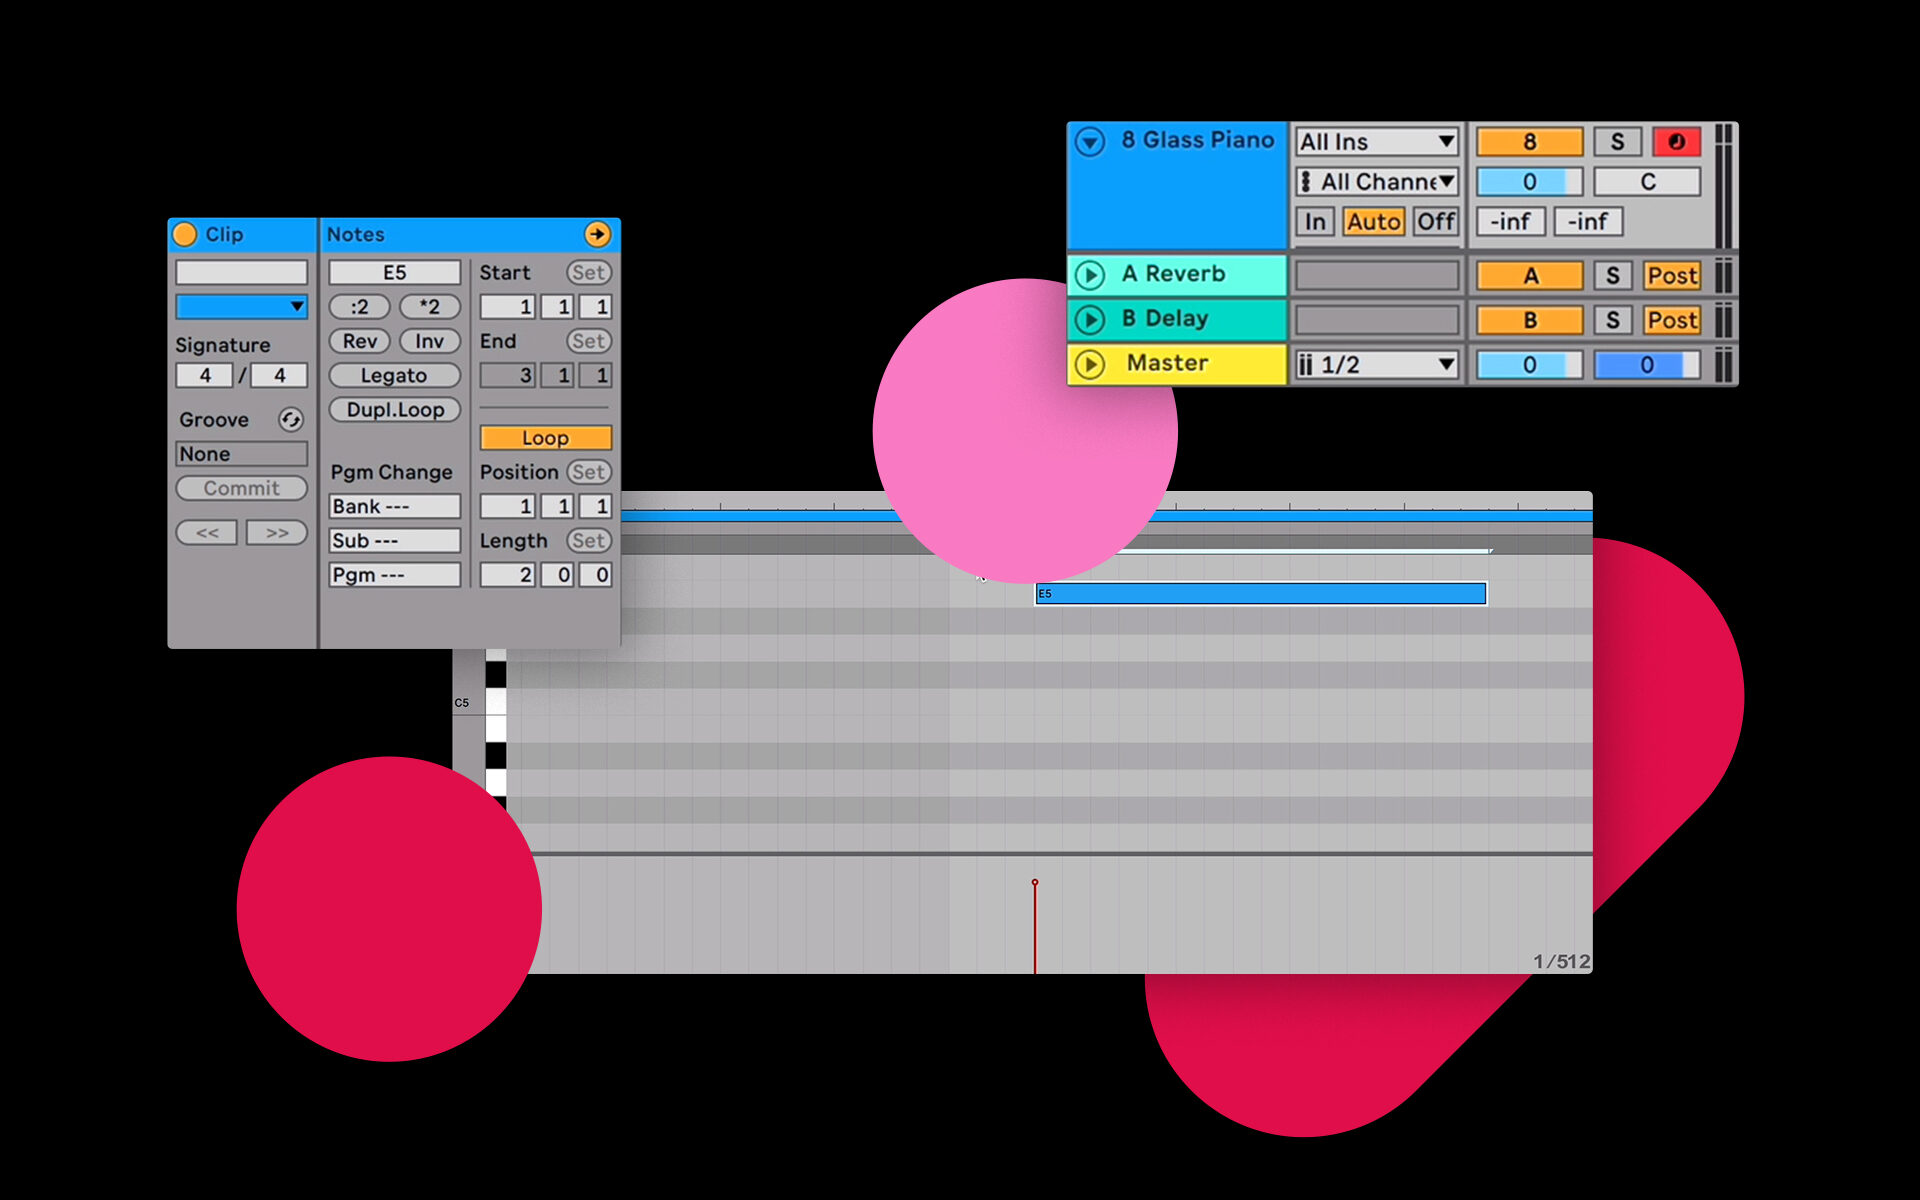Enable Auto monitoring on Glass Piano track
Viewport: 1920px width, 1200px height.
(x=1374, y=221)
